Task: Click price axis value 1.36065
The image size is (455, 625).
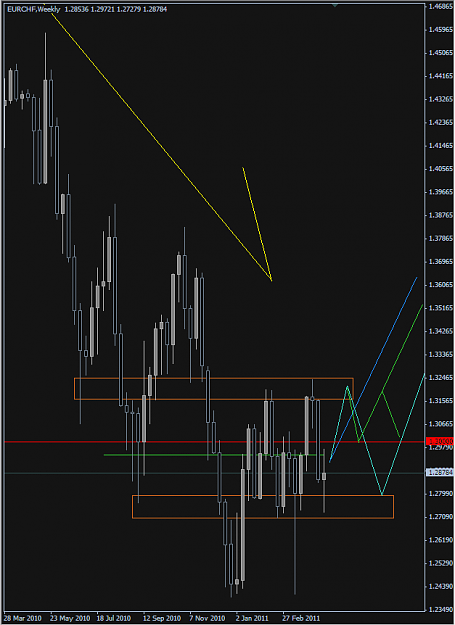Action: coord(441,285)
